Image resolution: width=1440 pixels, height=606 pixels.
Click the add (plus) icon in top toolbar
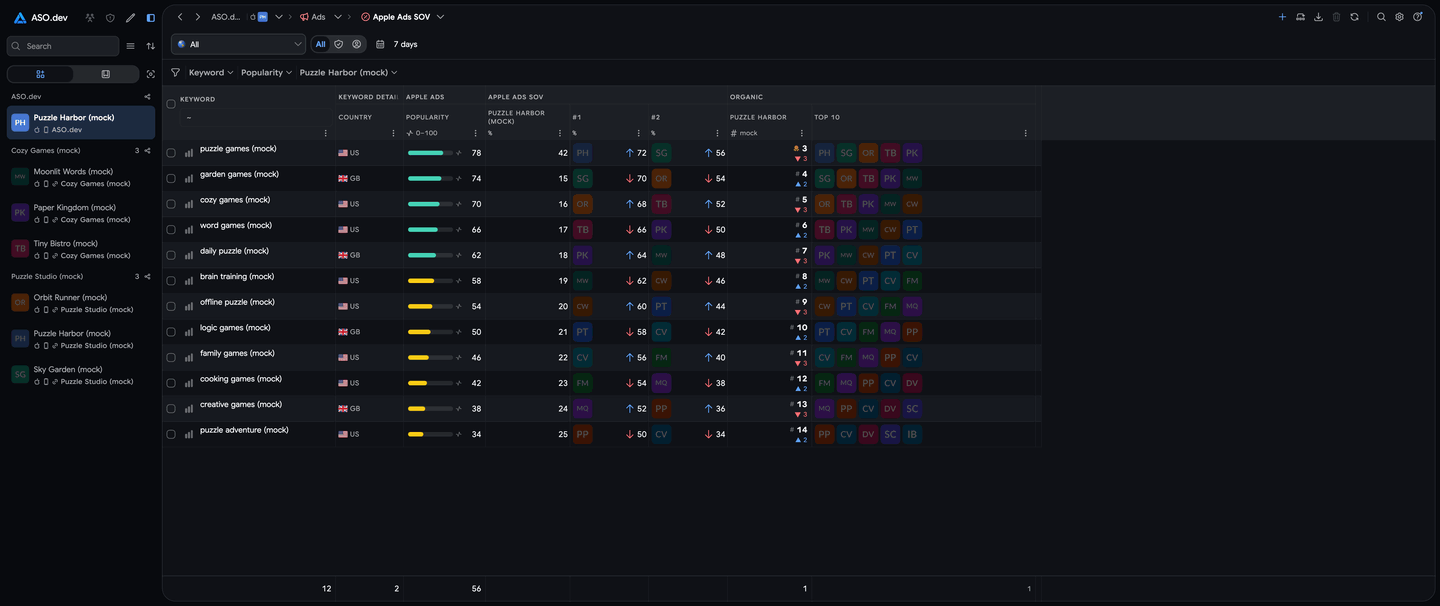(x=1282, y=17)
